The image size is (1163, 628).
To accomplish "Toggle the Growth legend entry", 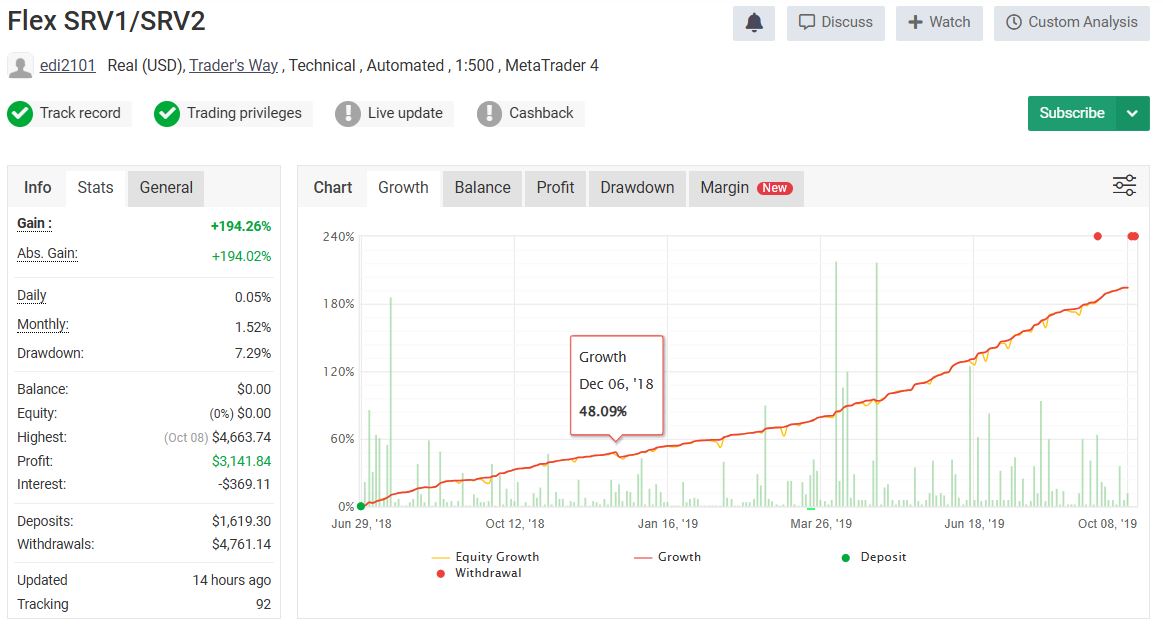I will click(x=678, y=557).
